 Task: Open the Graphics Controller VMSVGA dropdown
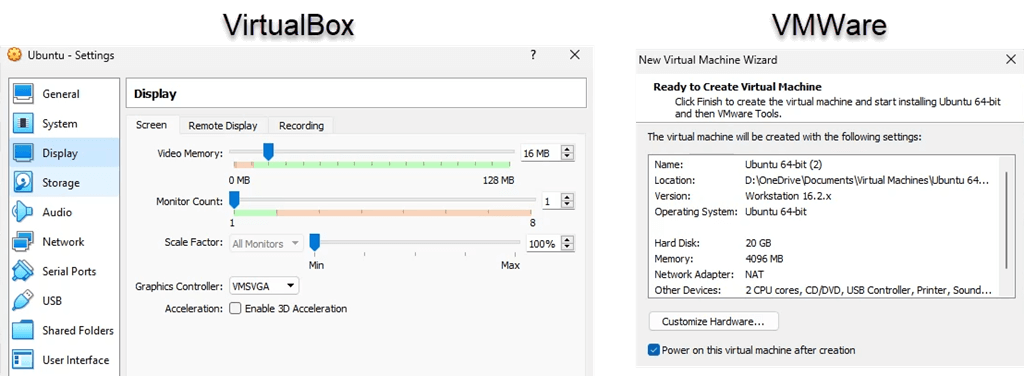[x=264, y=286]
